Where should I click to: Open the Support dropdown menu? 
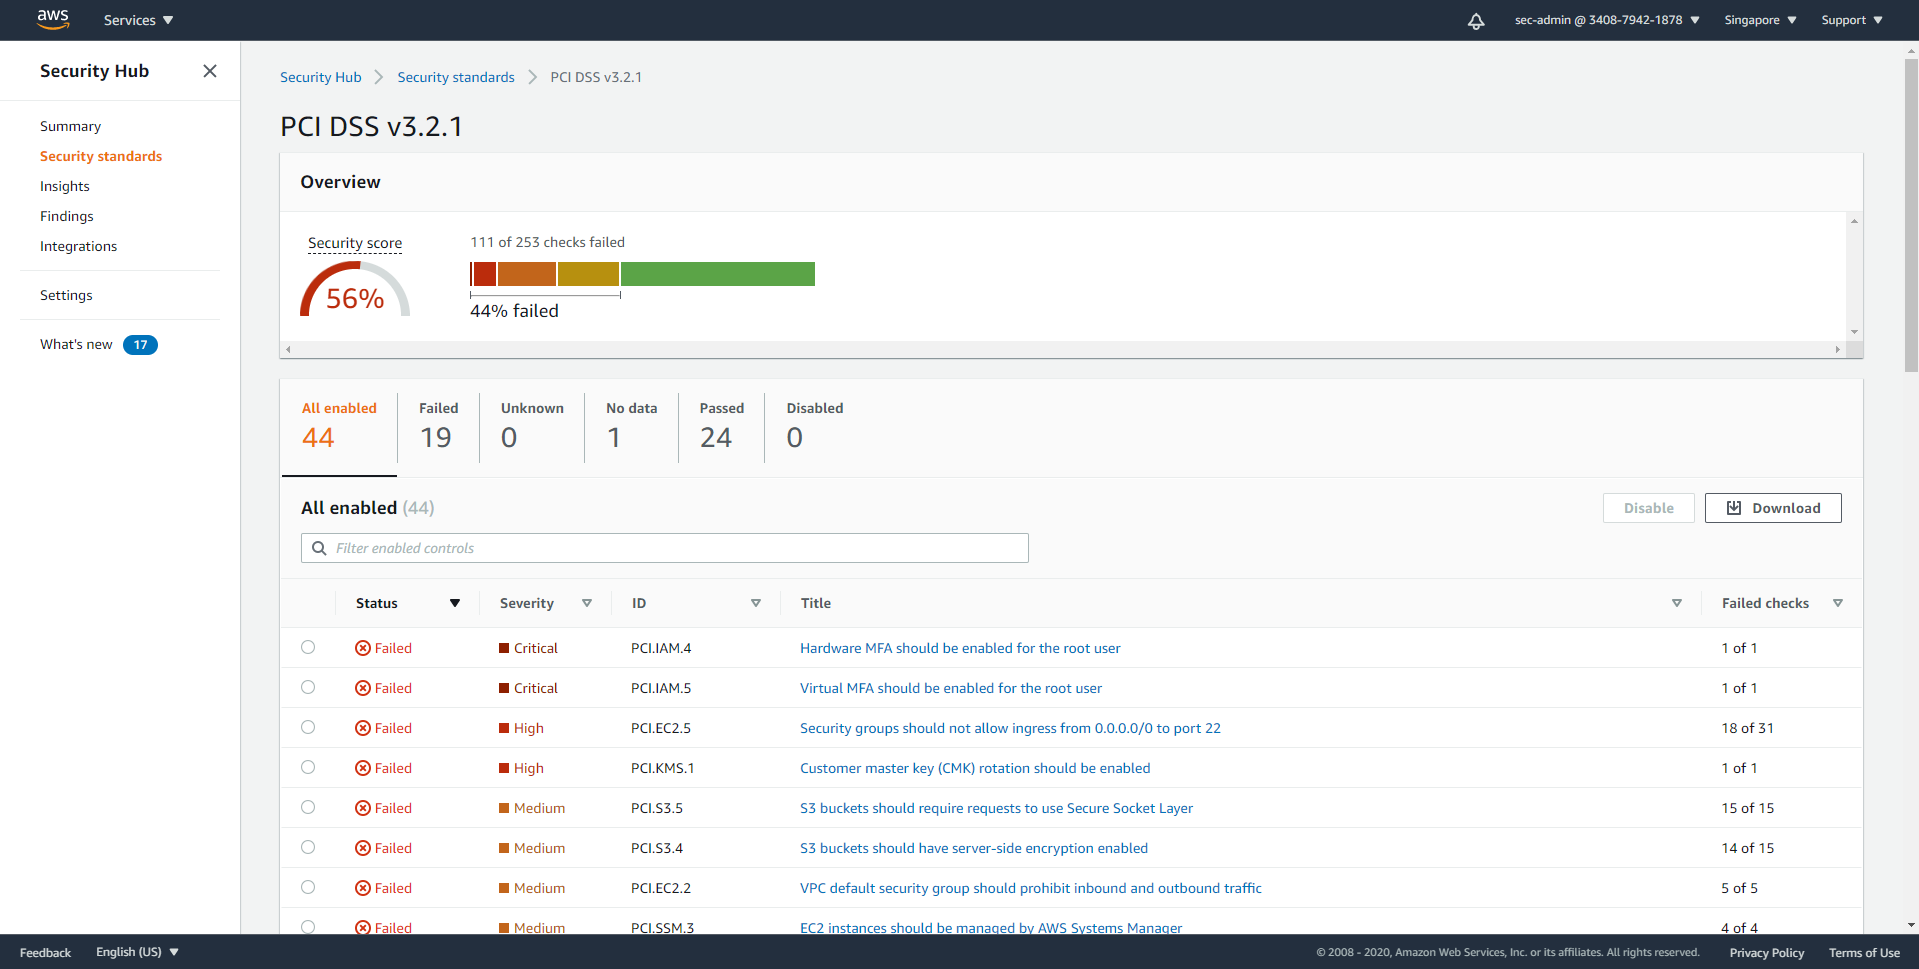click(x=1852, y=20)
